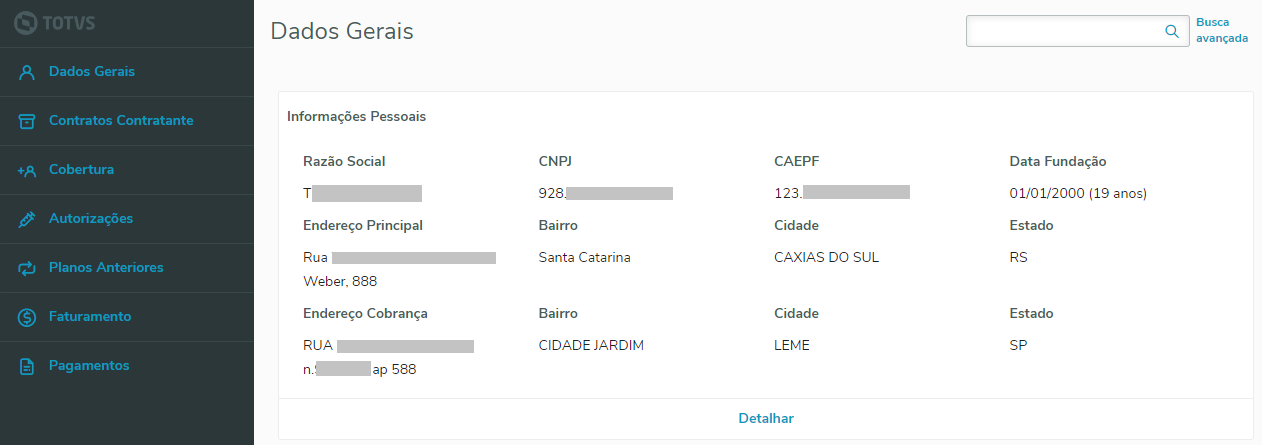Go to Contratos Contratante in the sidebar
The width and height of the screenshot is (1262, 445).
(x=121, y=121)
